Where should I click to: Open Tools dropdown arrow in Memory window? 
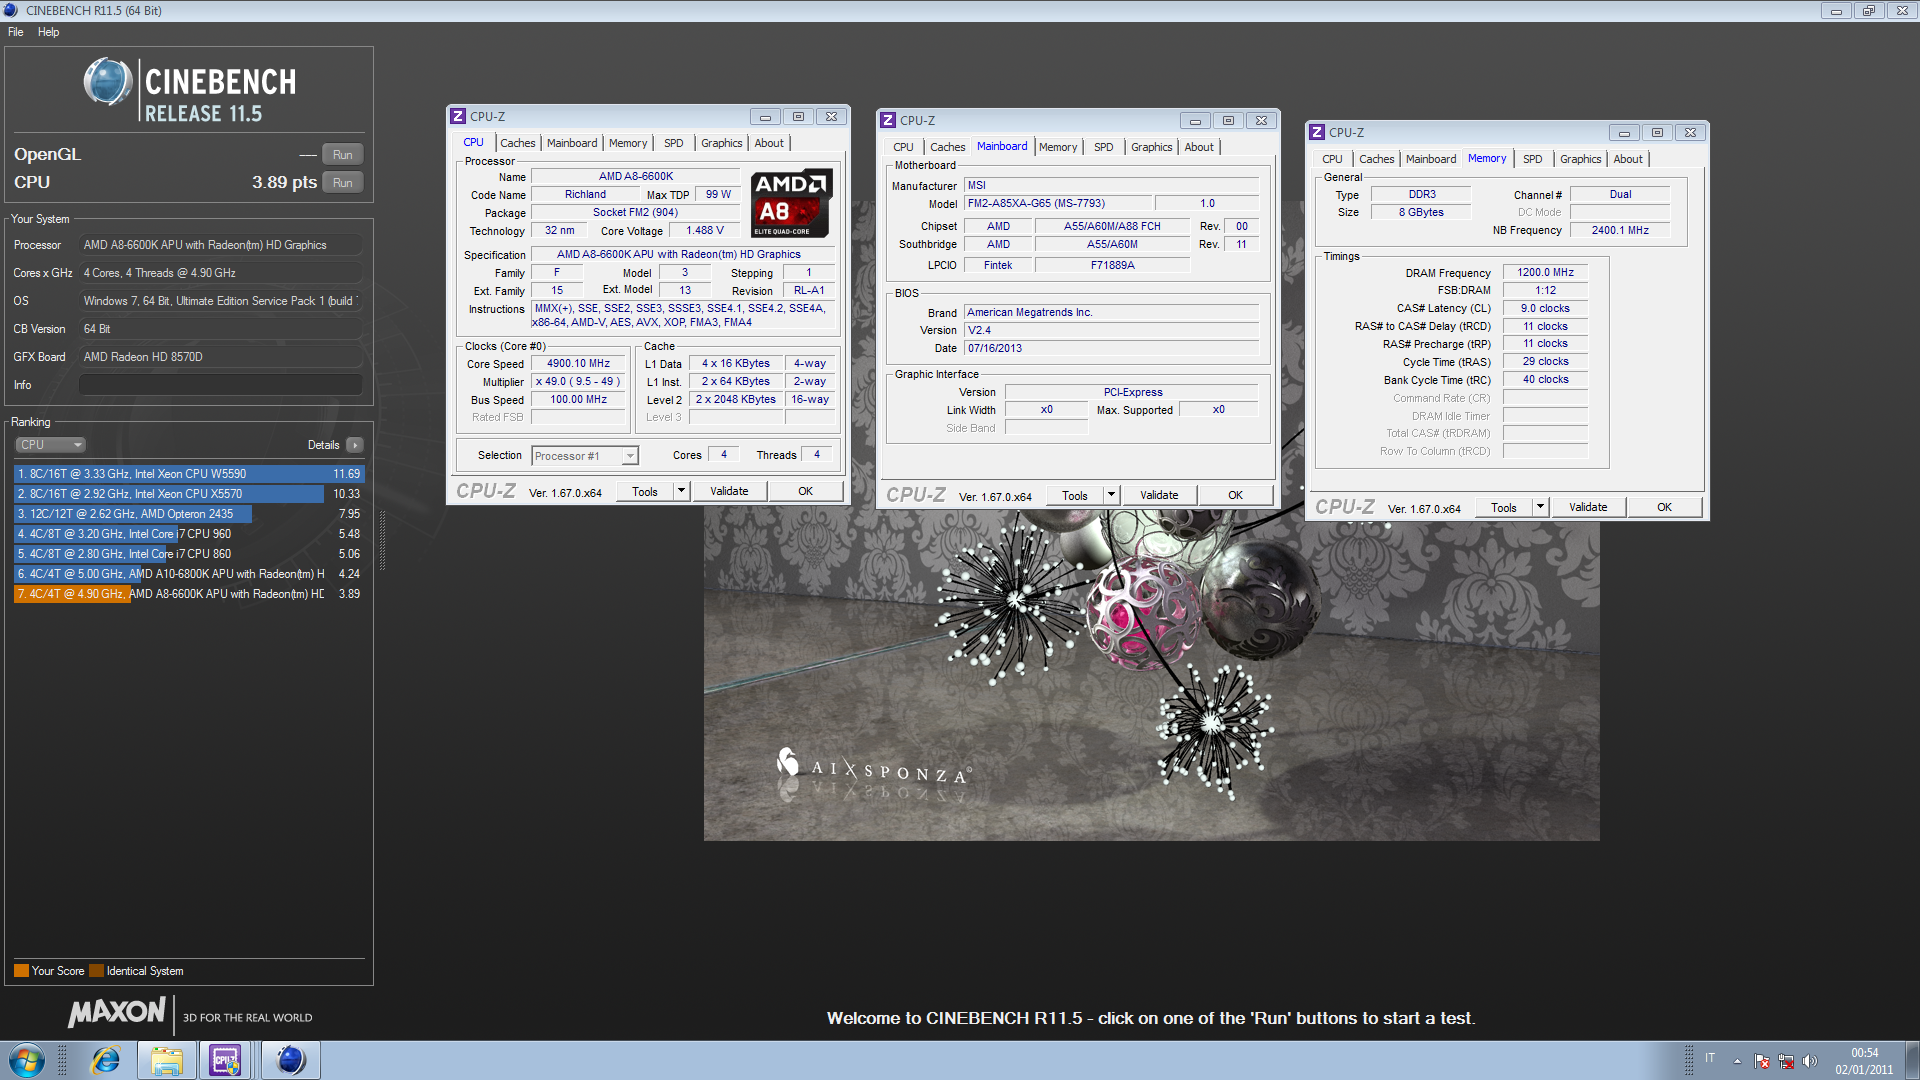tap(1540, 507)
